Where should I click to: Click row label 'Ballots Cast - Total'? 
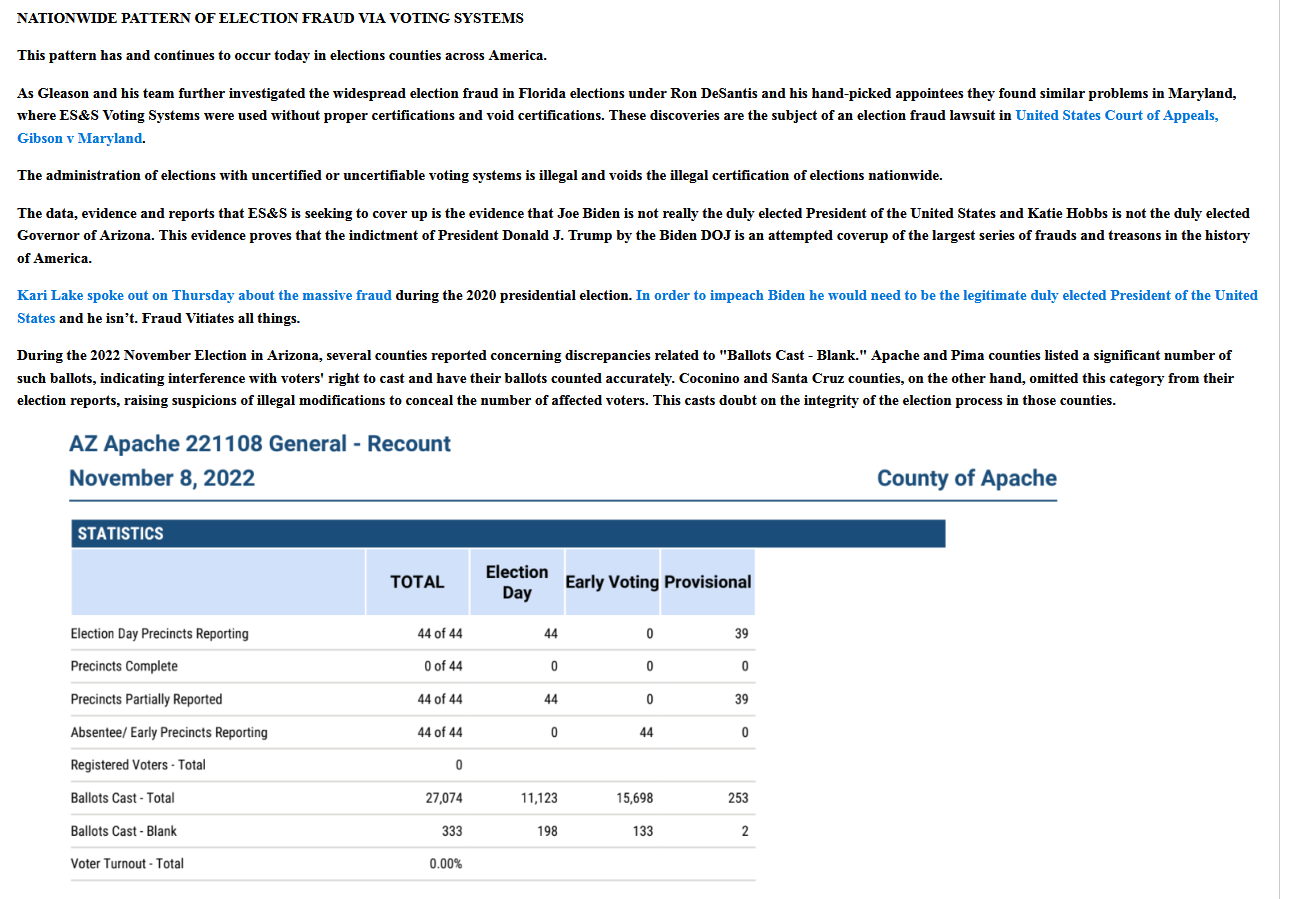point(122,798)
